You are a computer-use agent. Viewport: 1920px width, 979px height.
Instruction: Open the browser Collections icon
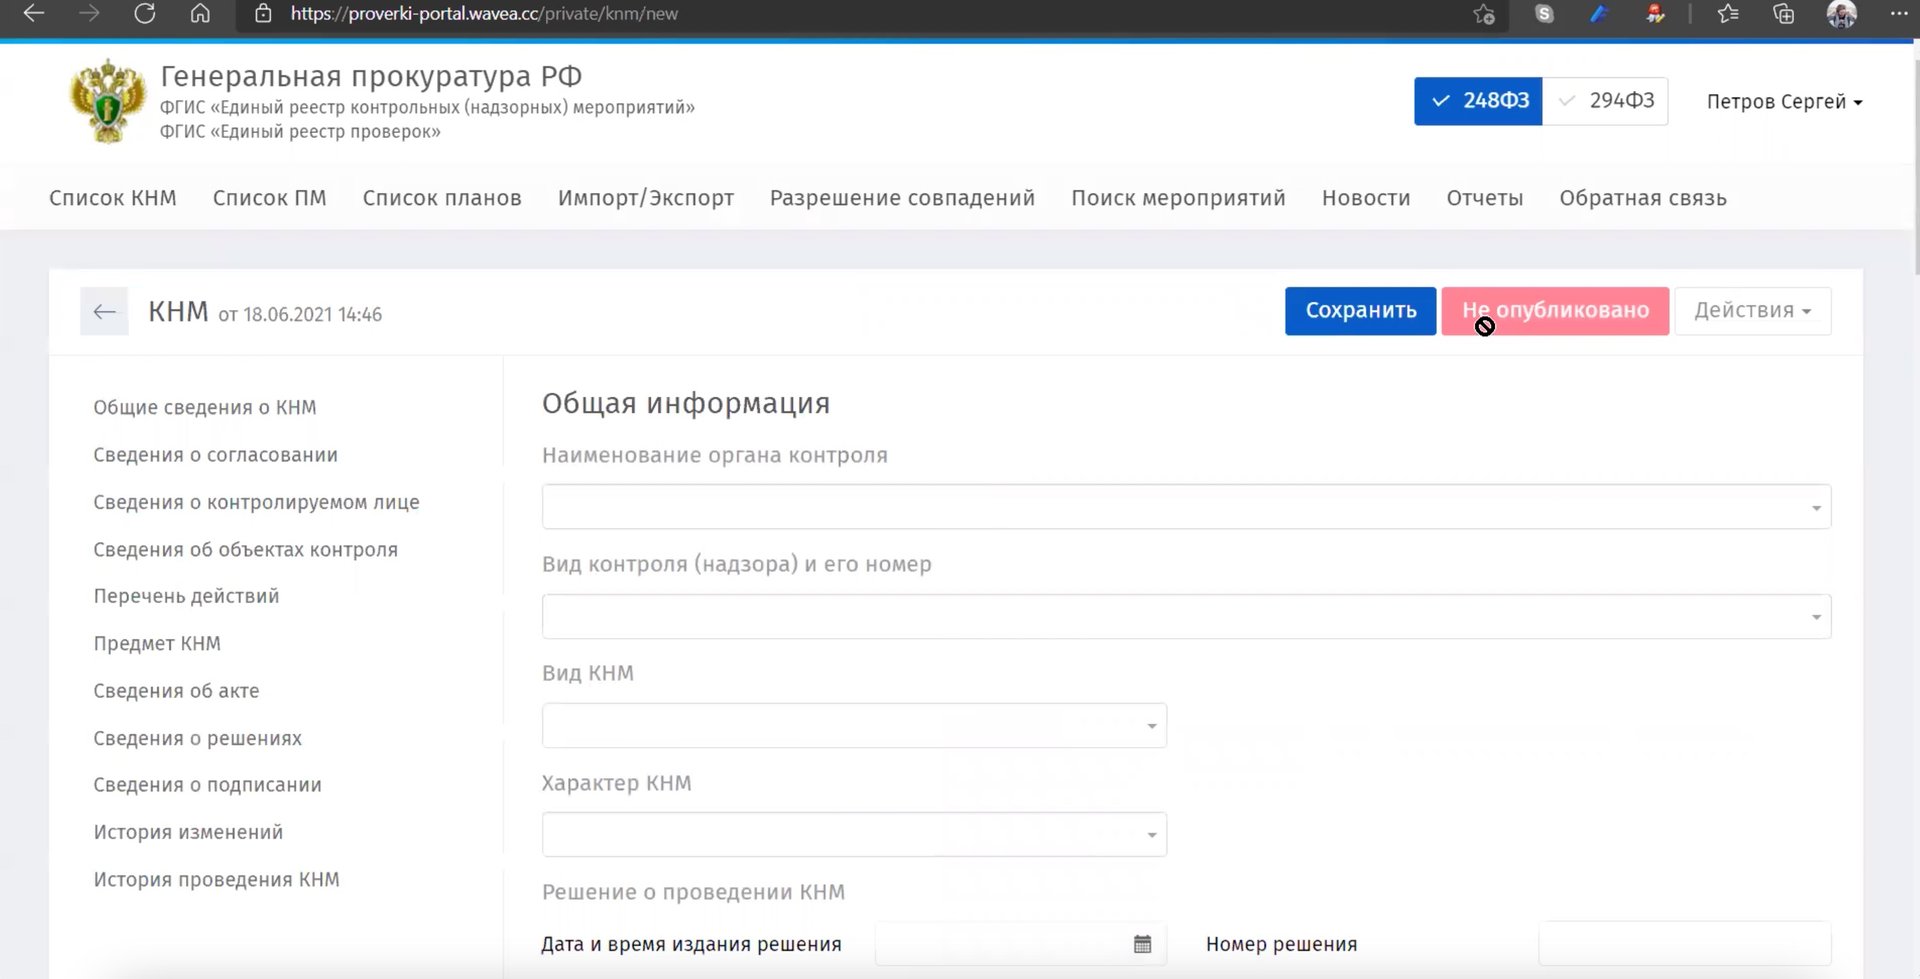tap(1783, 15)
